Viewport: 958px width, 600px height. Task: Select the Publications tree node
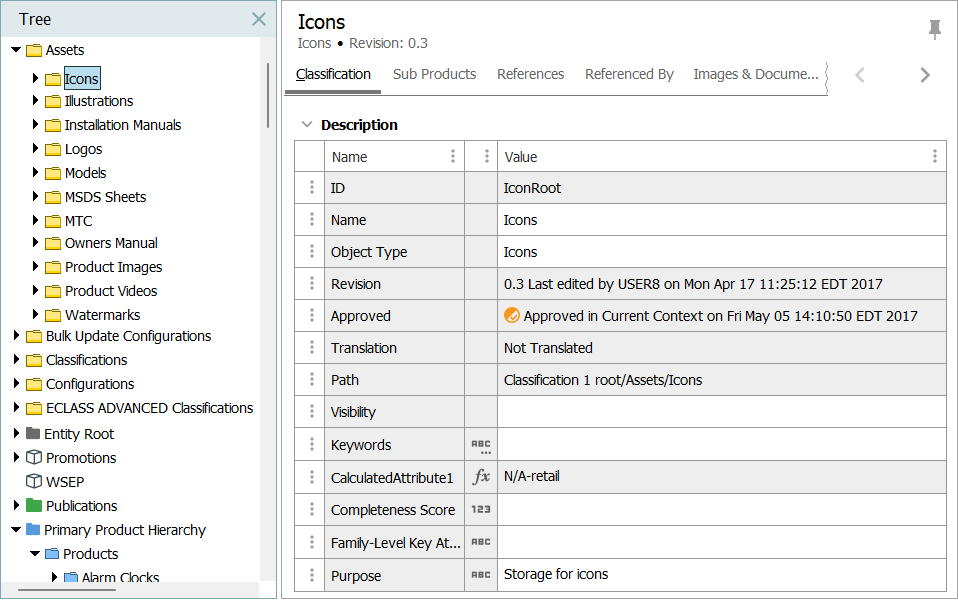(81, 506)
